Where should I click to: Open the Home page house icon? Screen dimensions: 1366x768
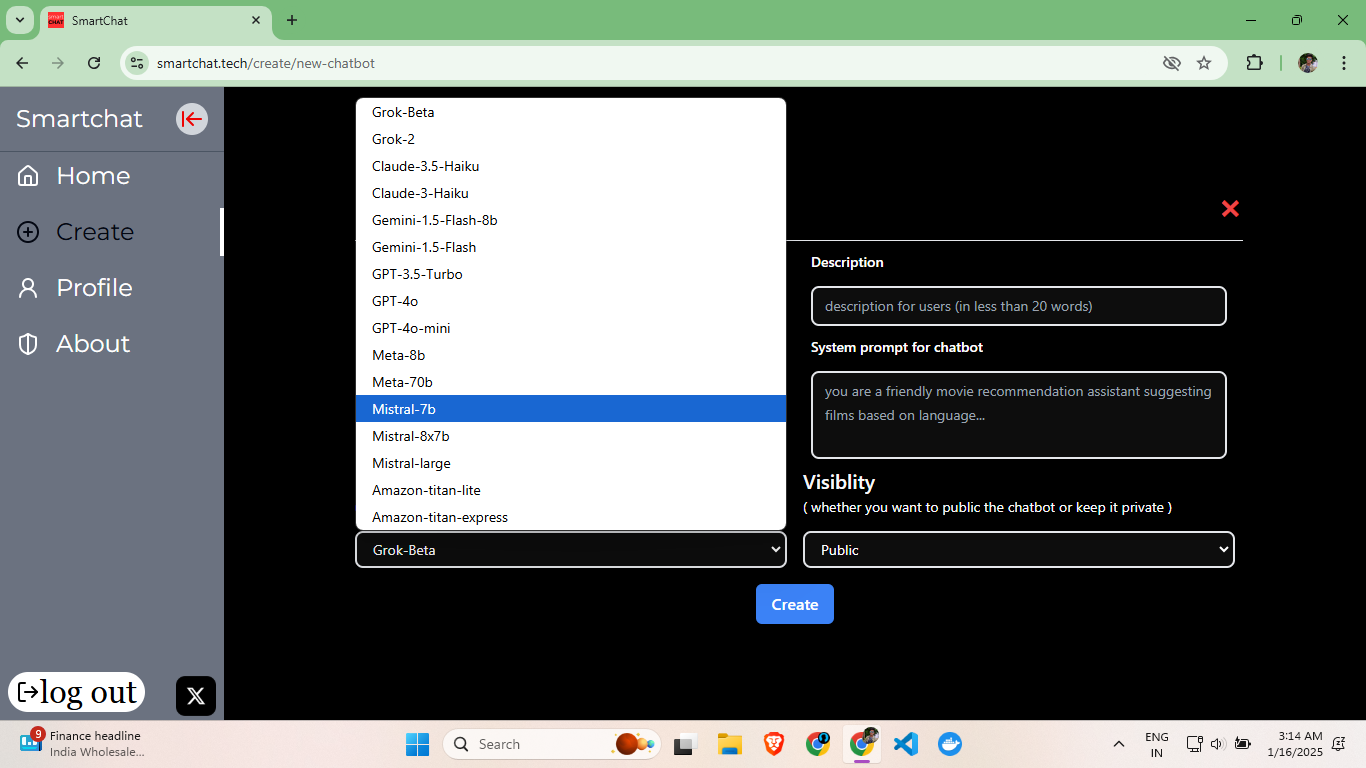pyautogui.click(x=28, y=176)
